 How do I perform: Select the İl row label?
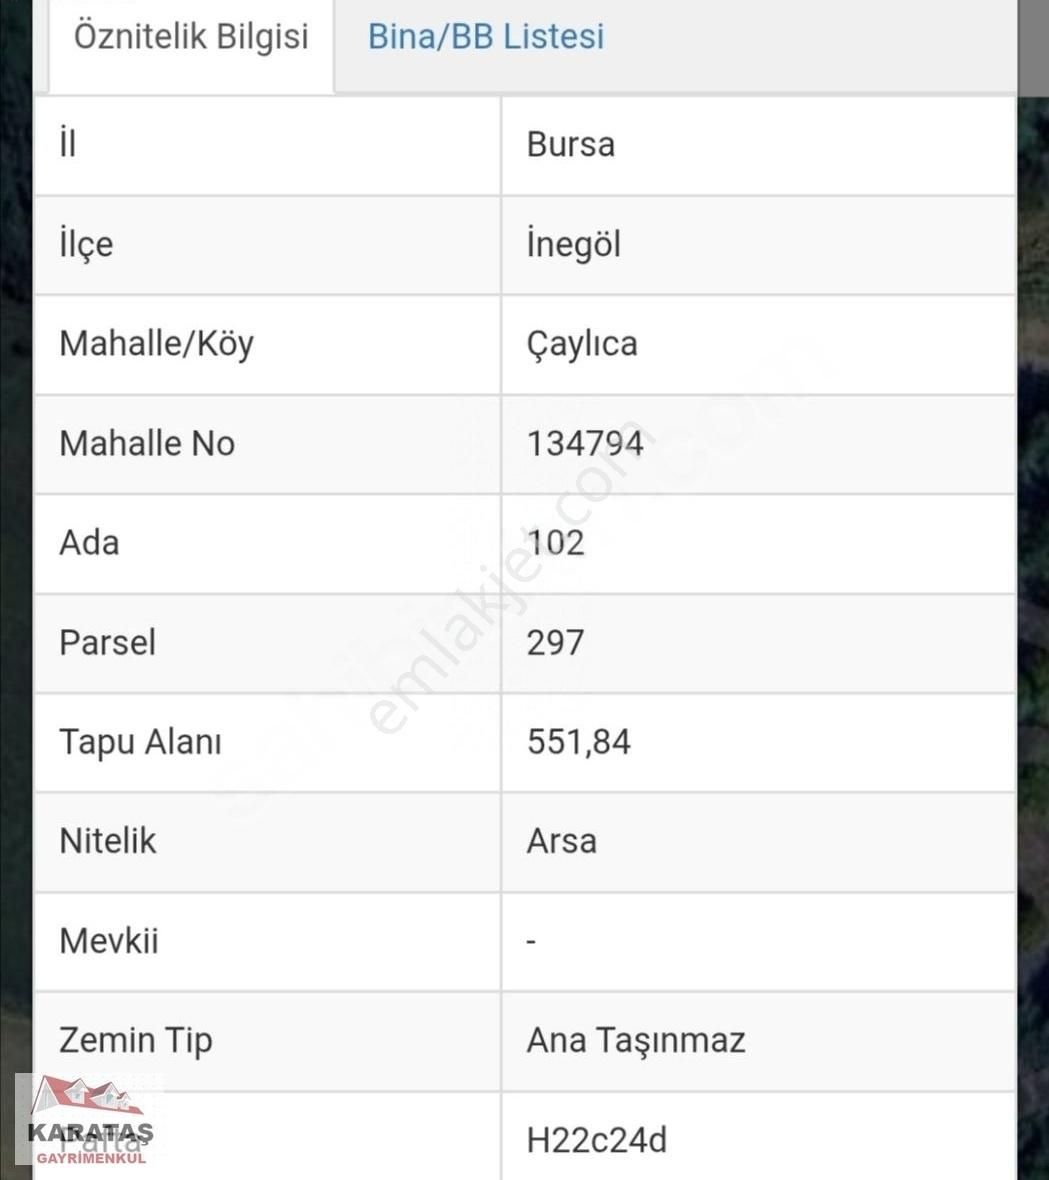(68, 144)
